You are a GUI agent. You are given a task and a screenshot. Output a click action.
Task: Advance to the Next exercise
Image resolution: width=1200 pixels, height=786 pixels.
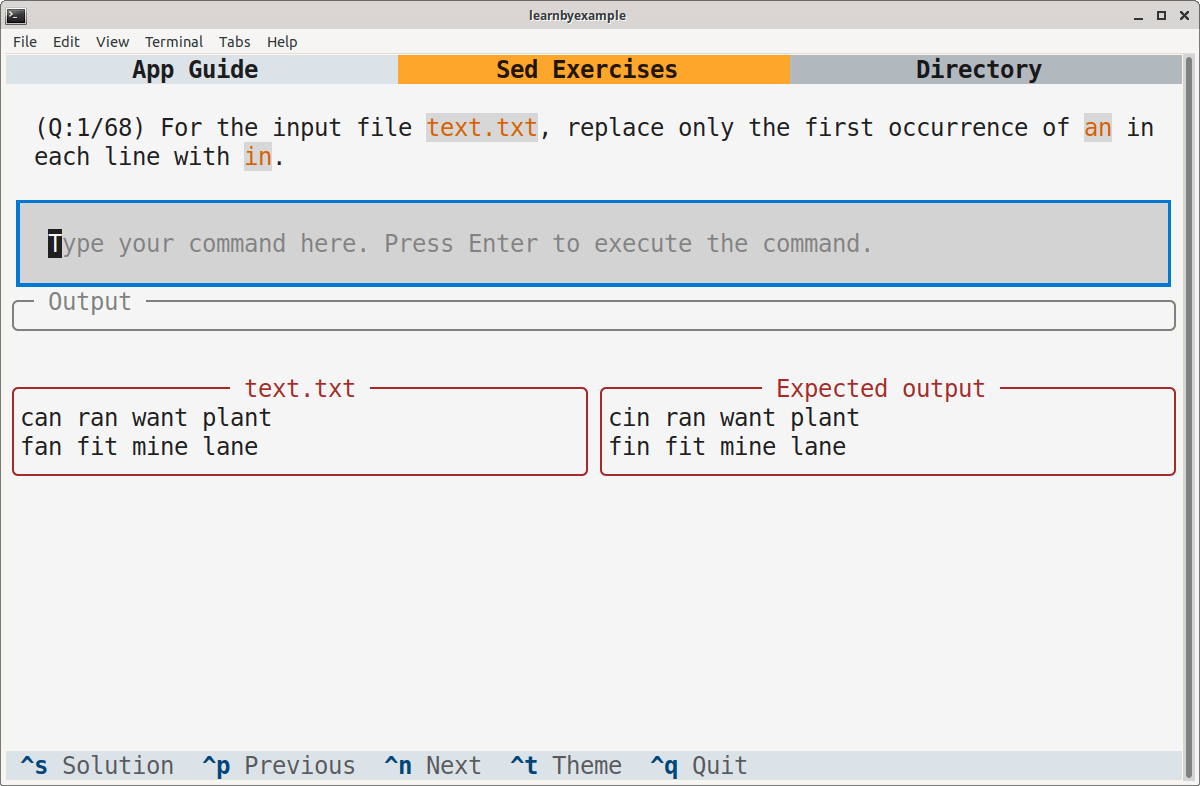432,765
